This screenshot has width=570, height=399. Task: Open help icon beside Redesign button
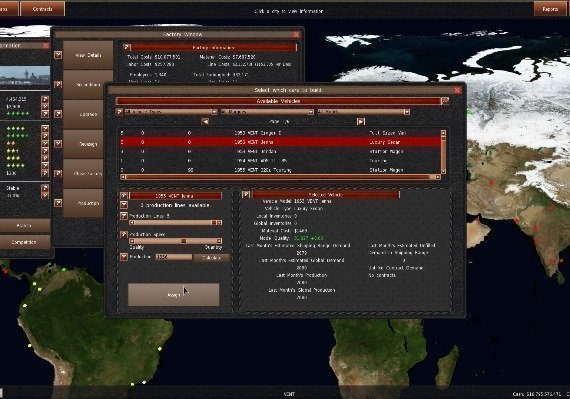(x=58, y=144)
